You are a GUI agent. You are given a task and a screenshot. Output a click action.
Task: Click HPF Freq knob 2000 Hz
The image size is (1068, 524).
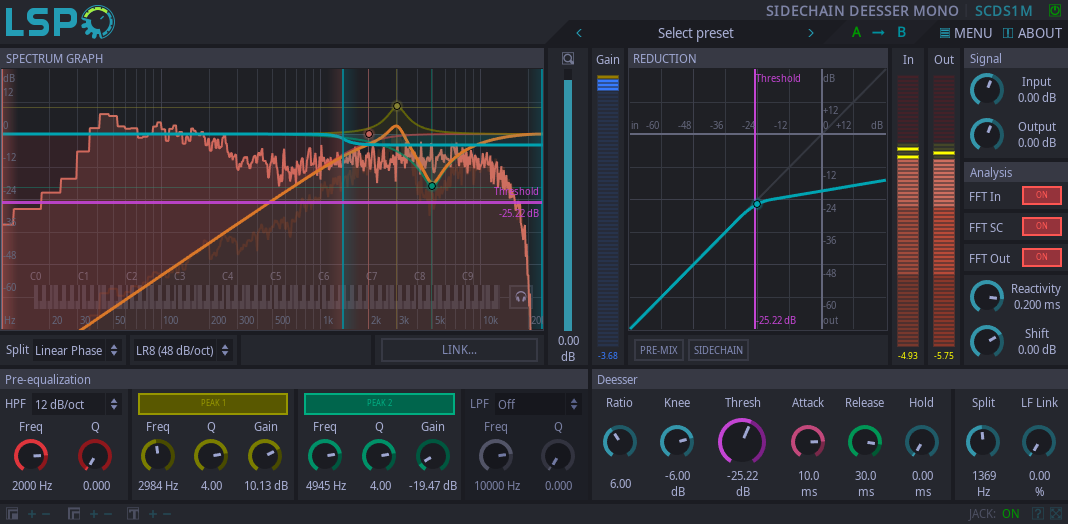point(31,456)
